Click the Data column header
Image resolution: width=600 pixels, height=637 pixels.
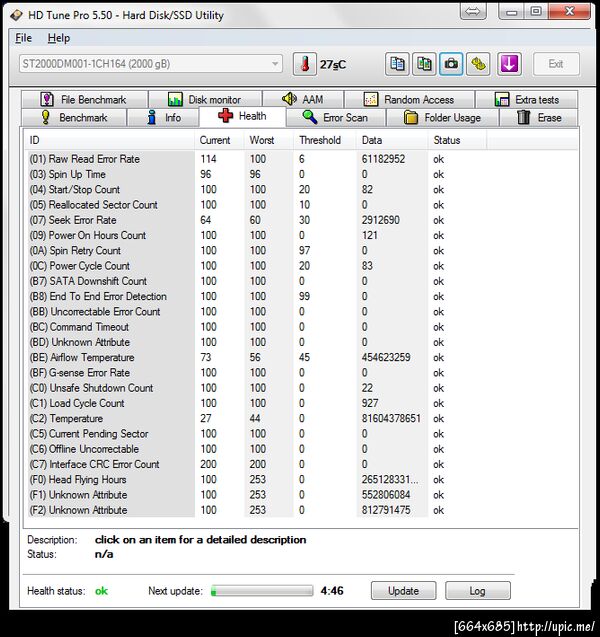tap(392, 140)
